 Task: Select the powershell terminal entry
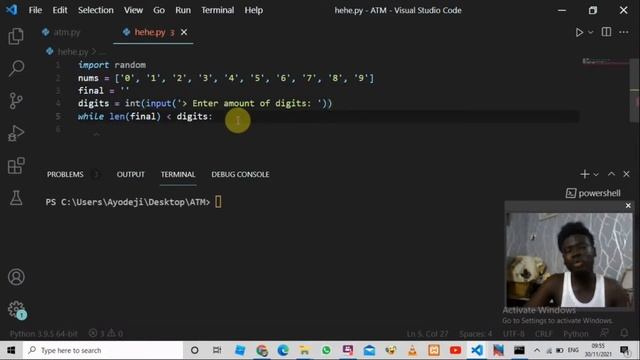click(593, 193)
